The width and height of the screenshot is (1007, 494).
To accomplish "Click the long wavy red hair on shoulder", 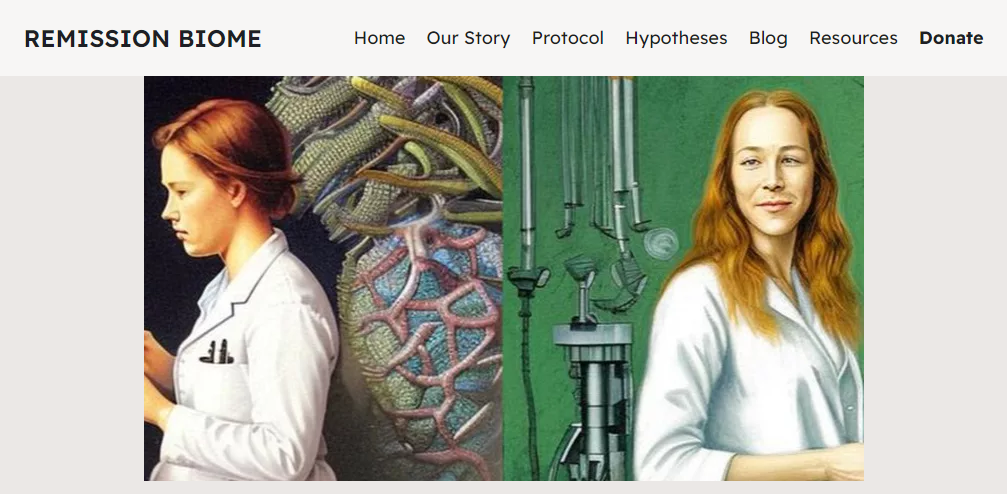I will (830, 257).
